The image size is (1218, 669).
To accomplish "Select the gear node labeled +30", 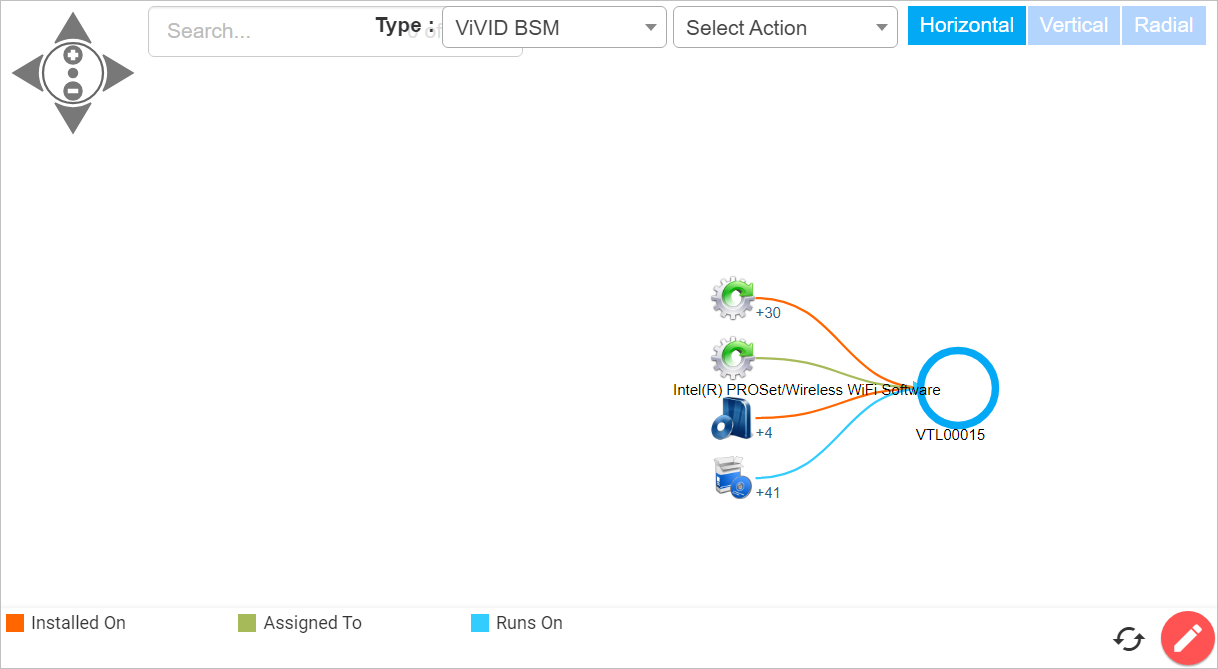I will pos(733,297).
